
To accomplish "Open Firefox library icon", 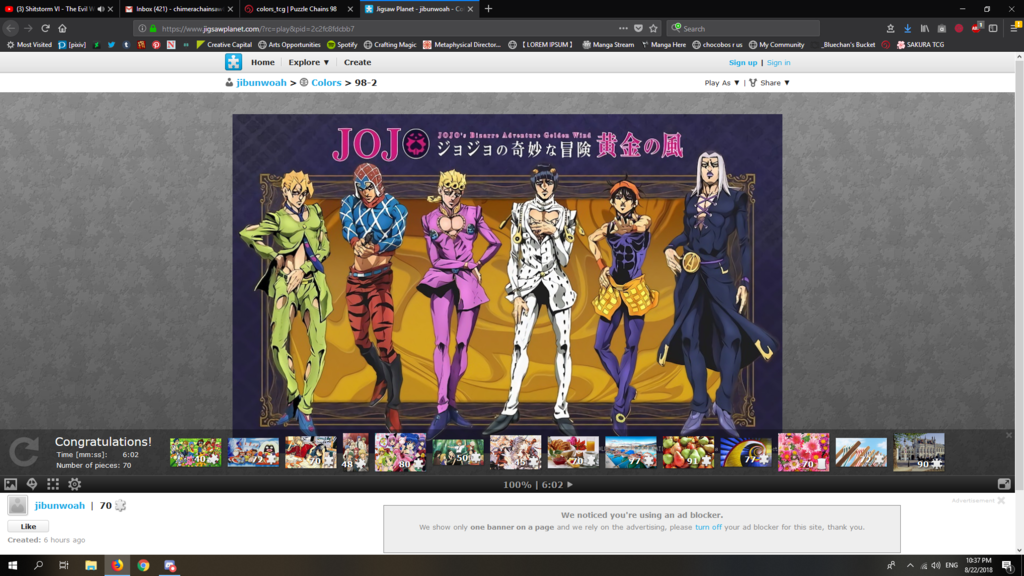I will click(x=925, y=28).
